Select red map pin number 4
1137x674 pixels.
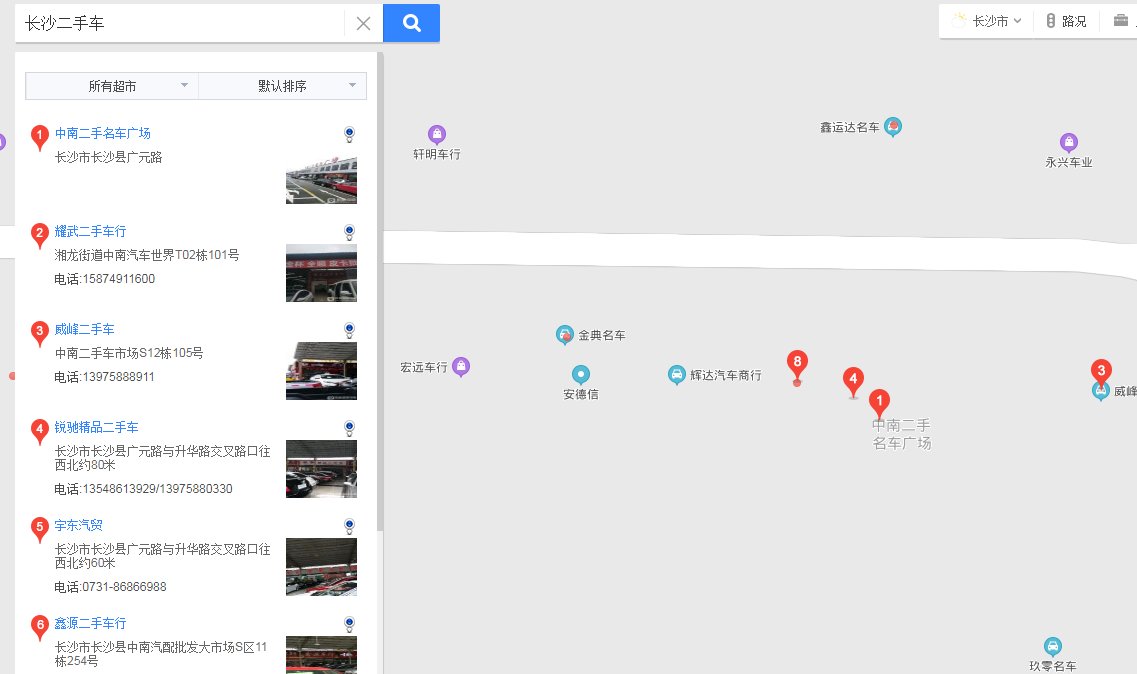click(853, 380)
